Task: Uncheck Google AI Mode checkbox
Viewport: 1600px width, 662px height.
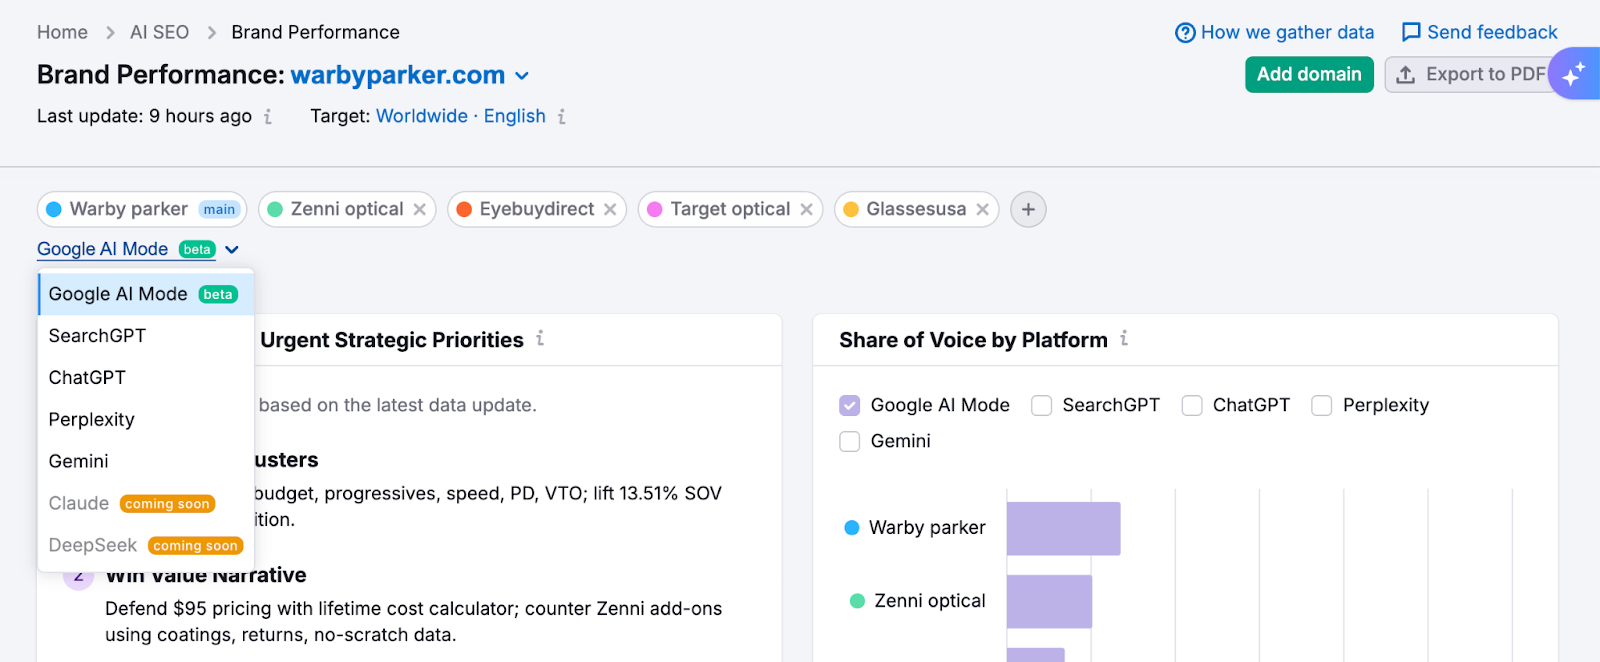Action: [x=850, y=405]
